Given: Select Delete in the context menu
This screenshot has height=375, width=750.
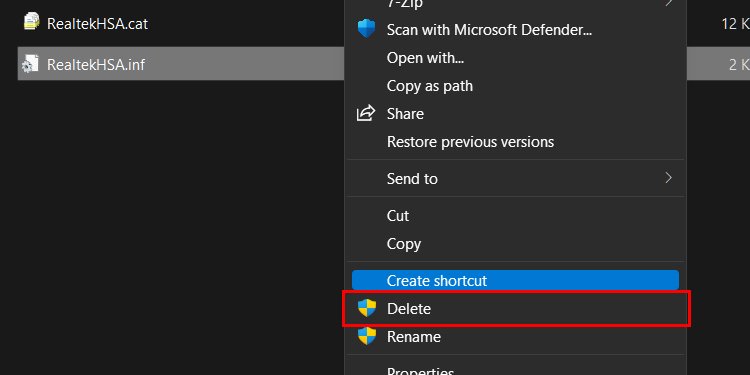Looking at the screenshot, I should (x=516, y=309).
